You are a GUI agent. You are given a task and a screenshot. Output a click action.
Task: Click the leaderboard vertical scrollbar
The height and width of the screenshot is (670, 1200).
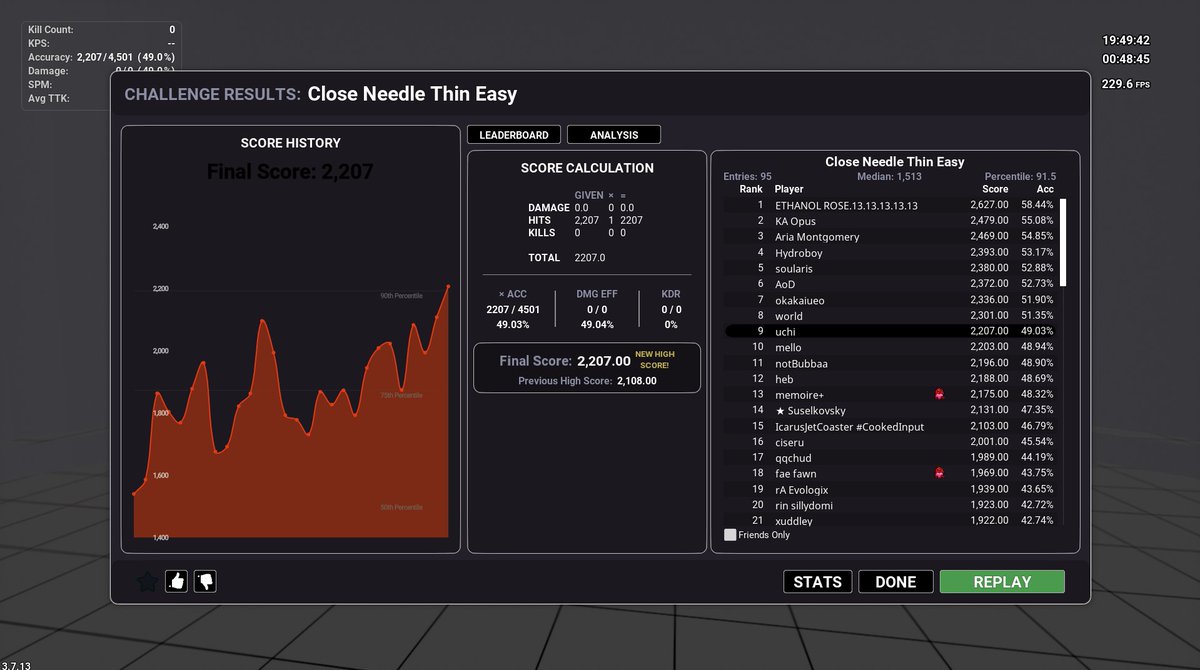coord(1063,243)
